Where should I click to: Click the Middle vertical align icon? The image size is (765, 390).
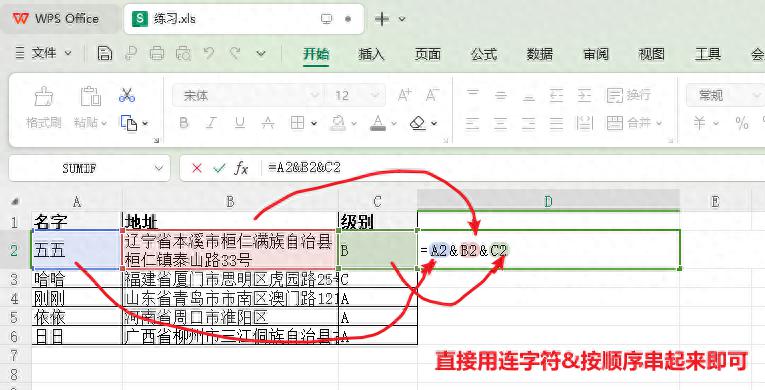coord(501,95)
